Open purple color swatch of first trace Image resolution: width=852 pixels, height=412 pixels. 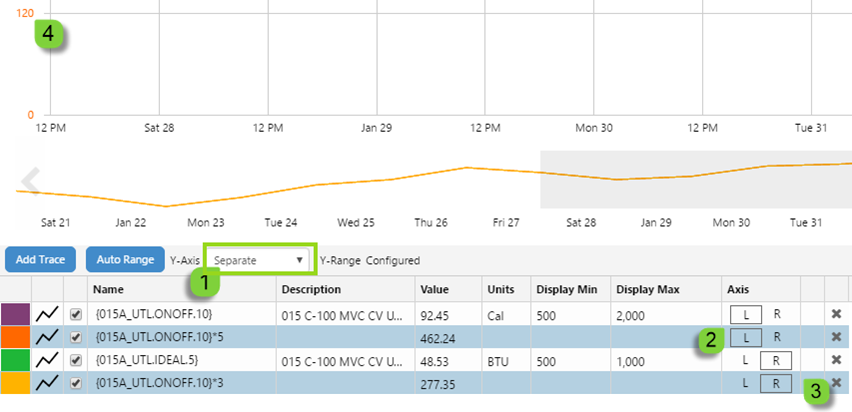(x=16, y=314)
